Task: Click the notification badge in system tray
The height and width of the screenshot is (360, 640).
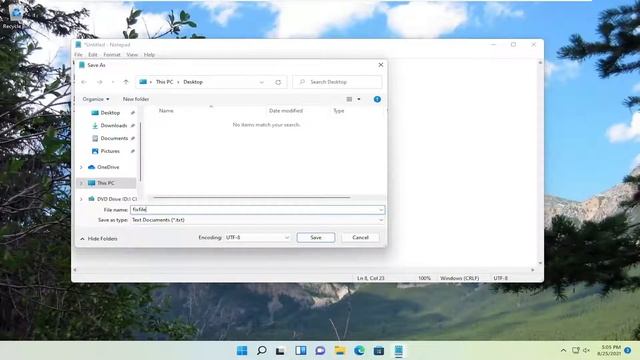Action: point(628,351)
